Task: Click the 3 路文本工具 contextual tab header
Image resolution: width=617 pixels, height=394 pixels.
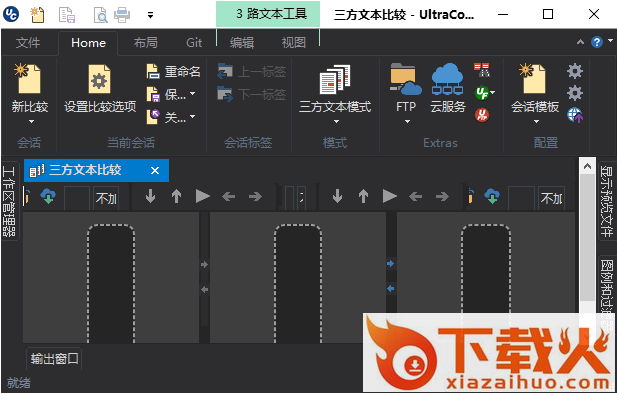Action: [268, 14]
